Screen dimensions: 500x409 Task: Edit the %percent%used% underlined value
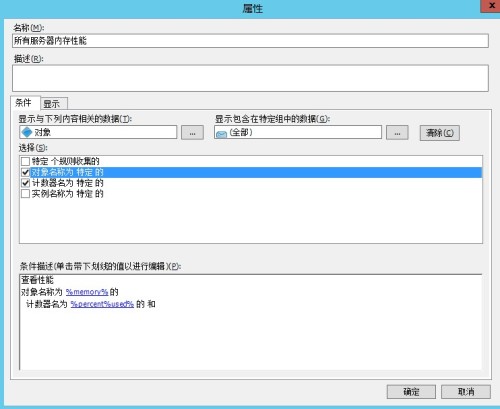pos(102,304)
